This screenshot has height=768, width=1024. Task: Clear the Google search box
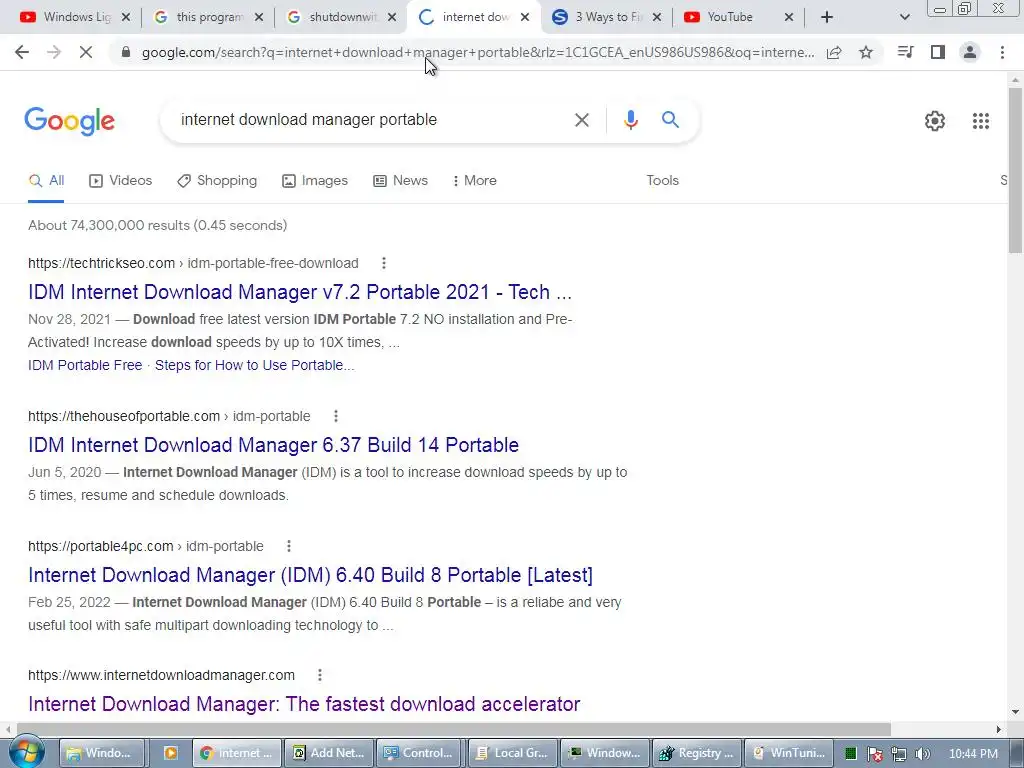[581, 120]
